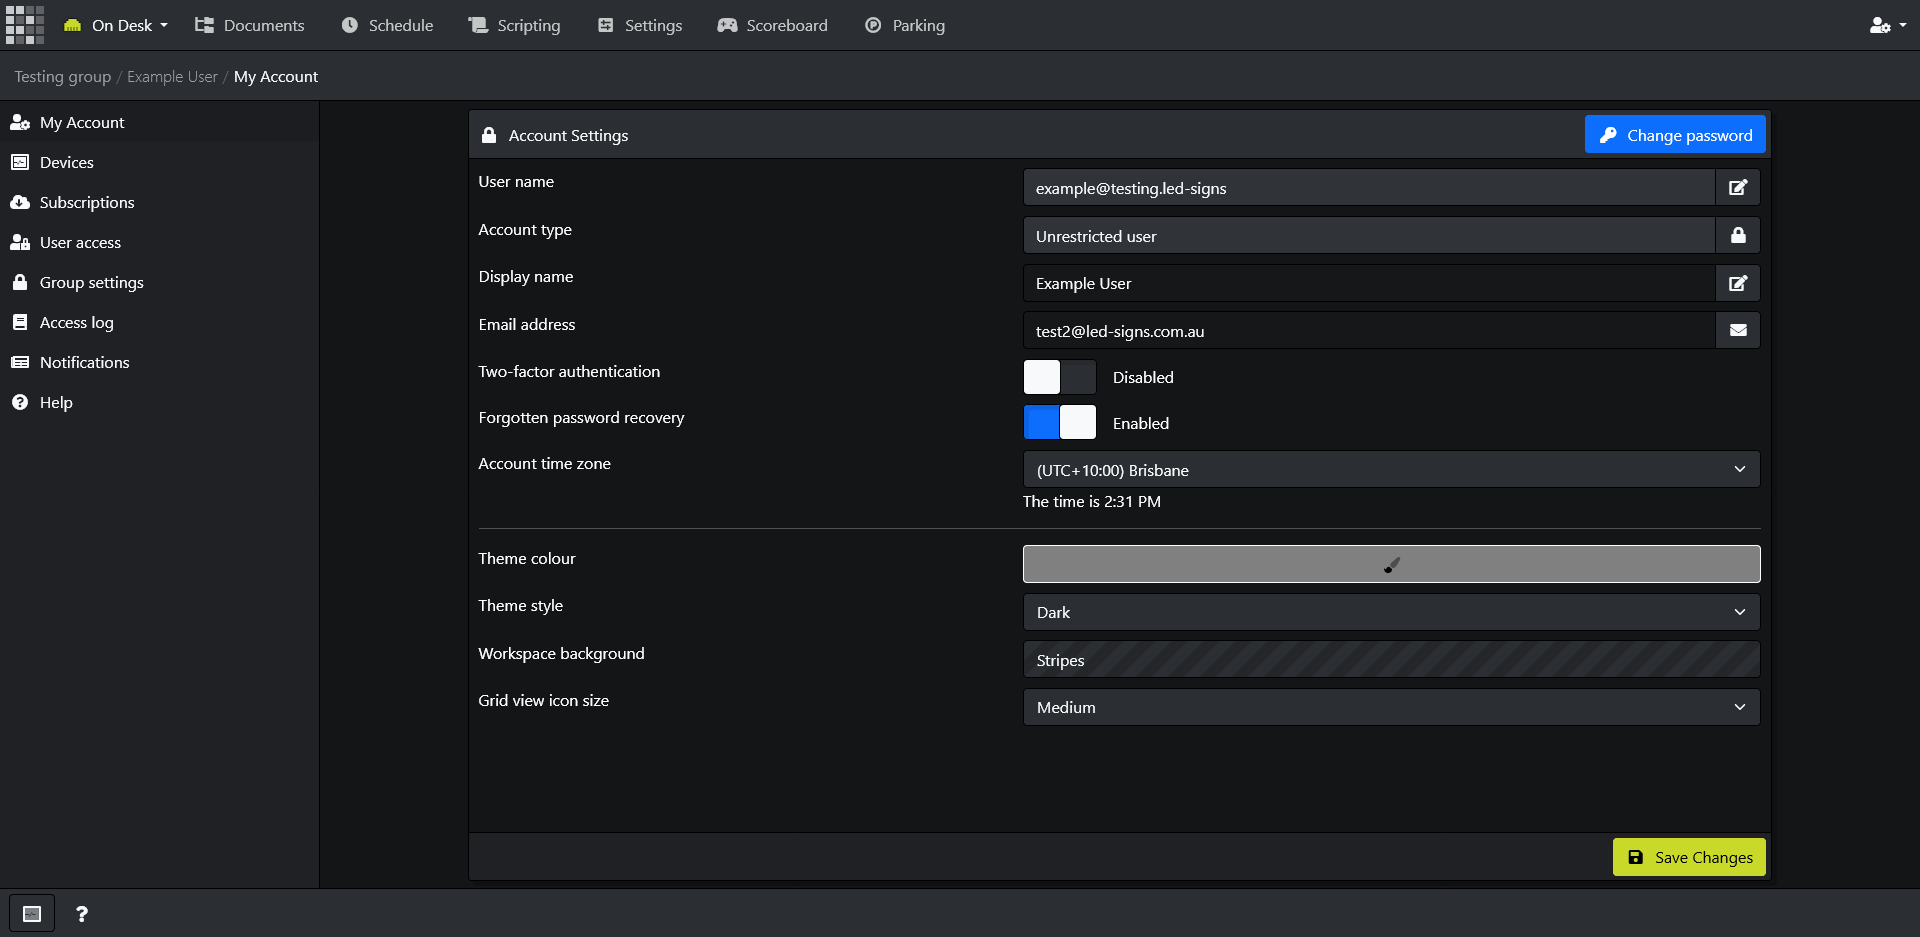
Task: Open the app grid logo icon
Action: [x=25, y=25]
